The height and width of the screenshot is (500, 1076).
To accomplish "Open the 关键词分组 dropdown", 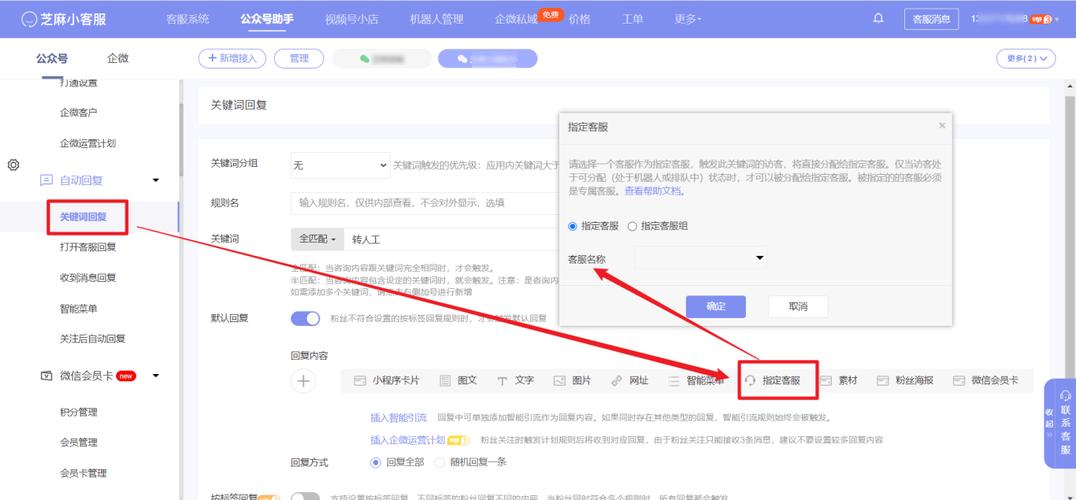I will coord(340,165).
